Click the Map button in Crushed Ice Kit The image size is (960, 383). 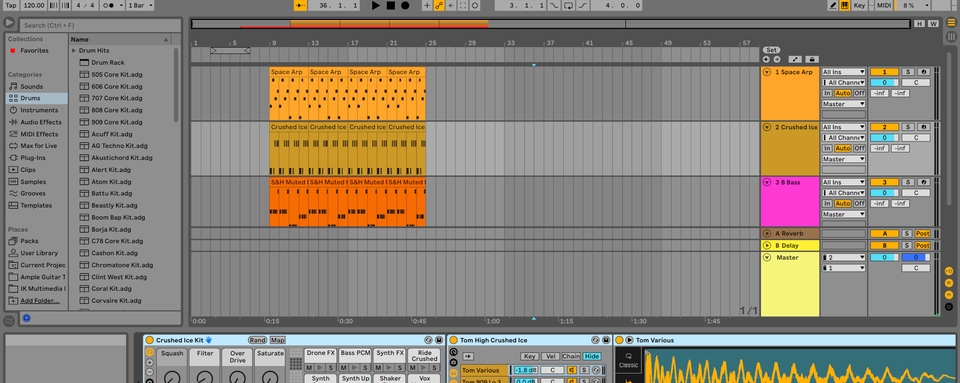[277, 340]
